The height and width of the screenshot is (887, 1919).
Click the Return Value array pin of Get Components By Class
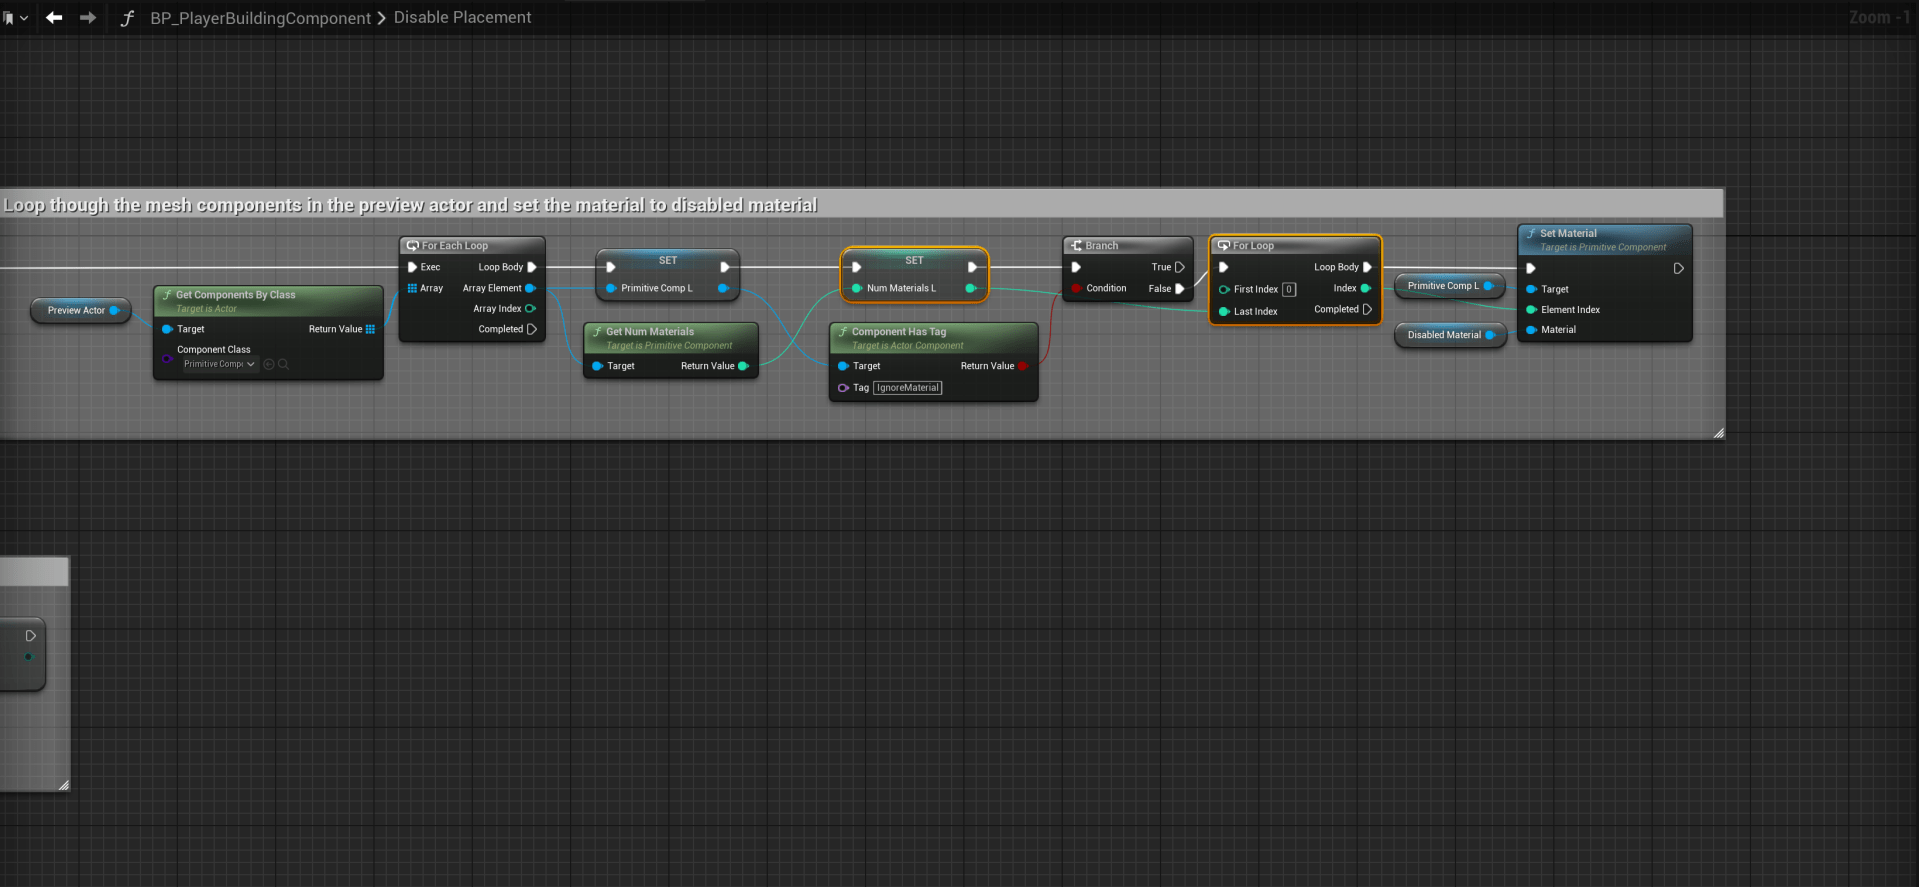point(370,329)
